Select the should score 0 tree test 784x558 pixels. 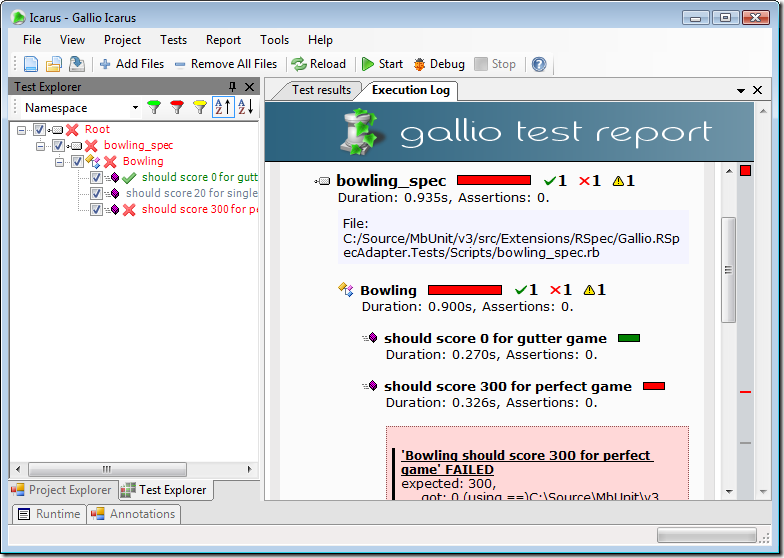(200, 178)
